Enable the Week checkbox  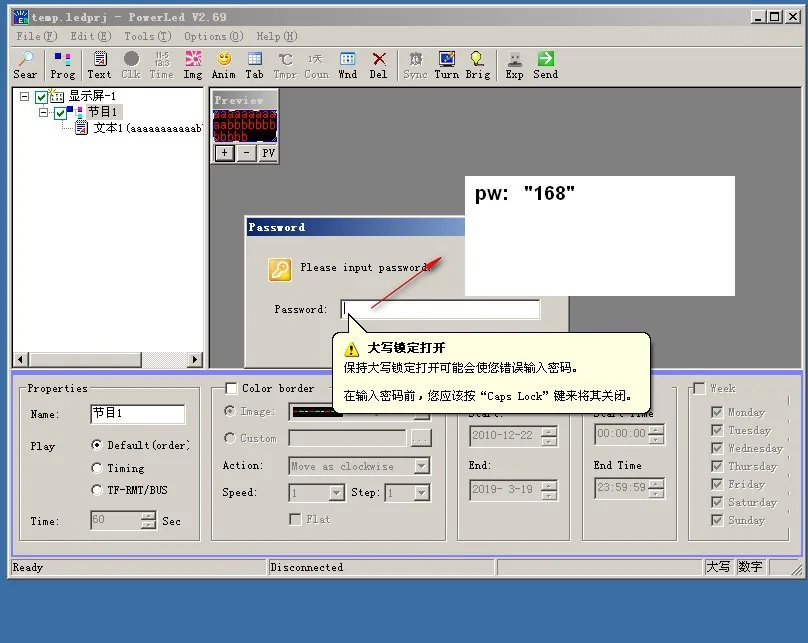coord(699,388)
